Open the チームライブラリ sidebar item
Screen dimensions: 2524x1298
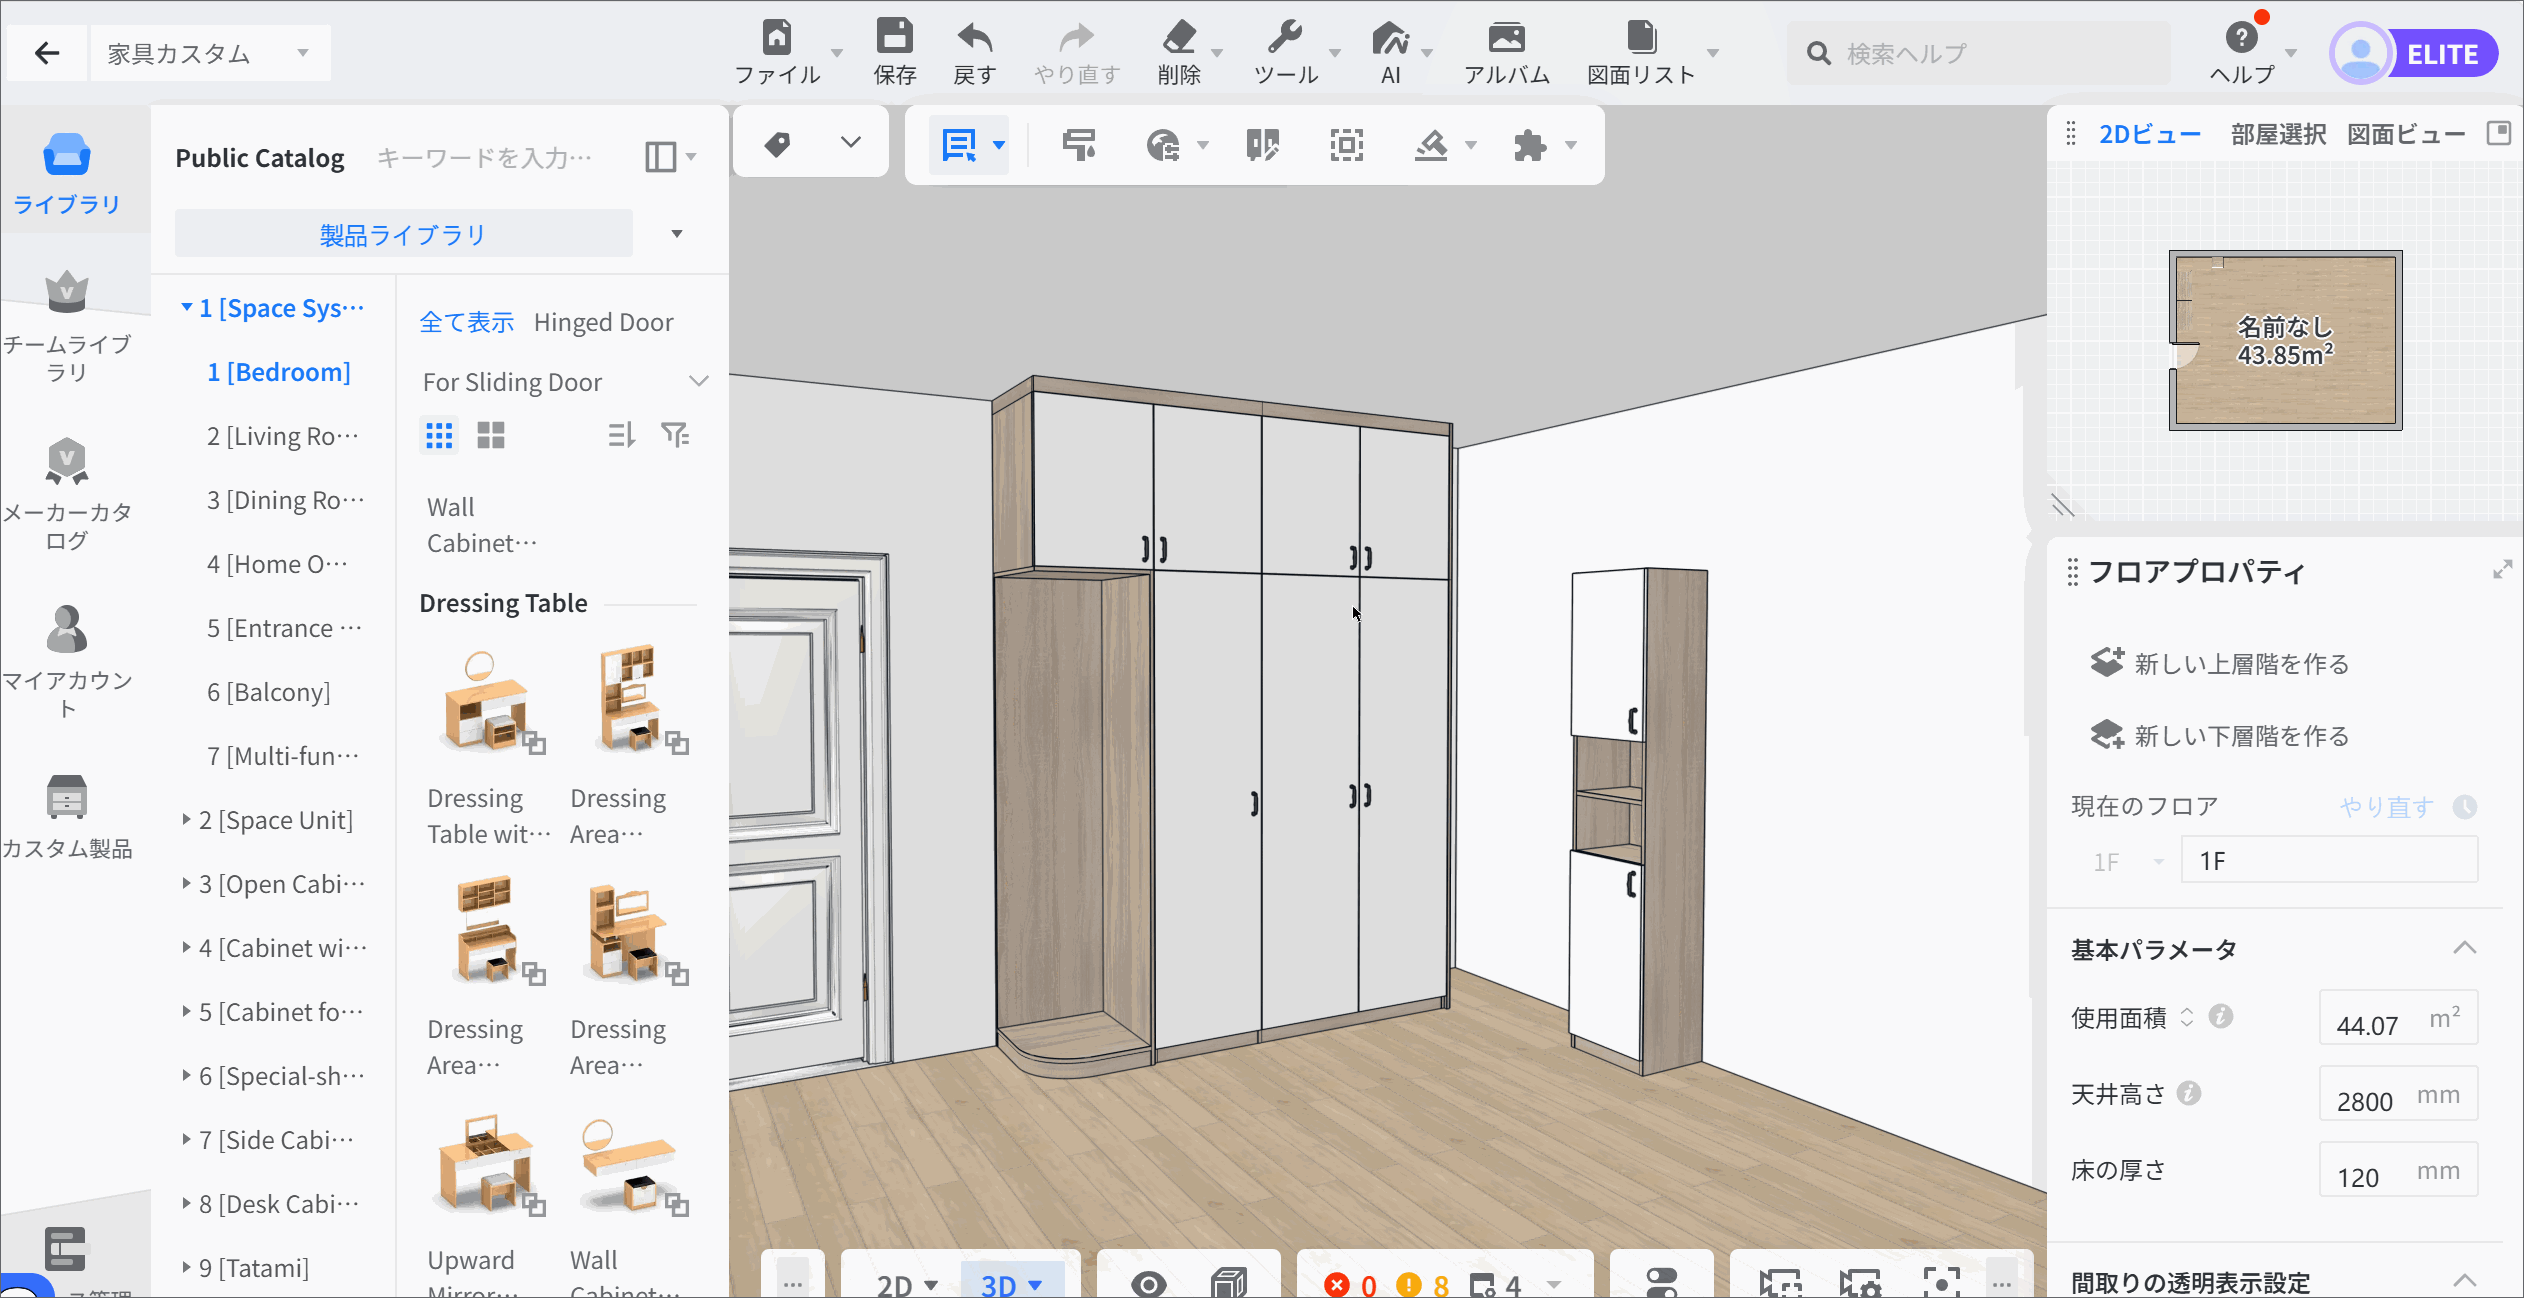click(x=66, y=327)
